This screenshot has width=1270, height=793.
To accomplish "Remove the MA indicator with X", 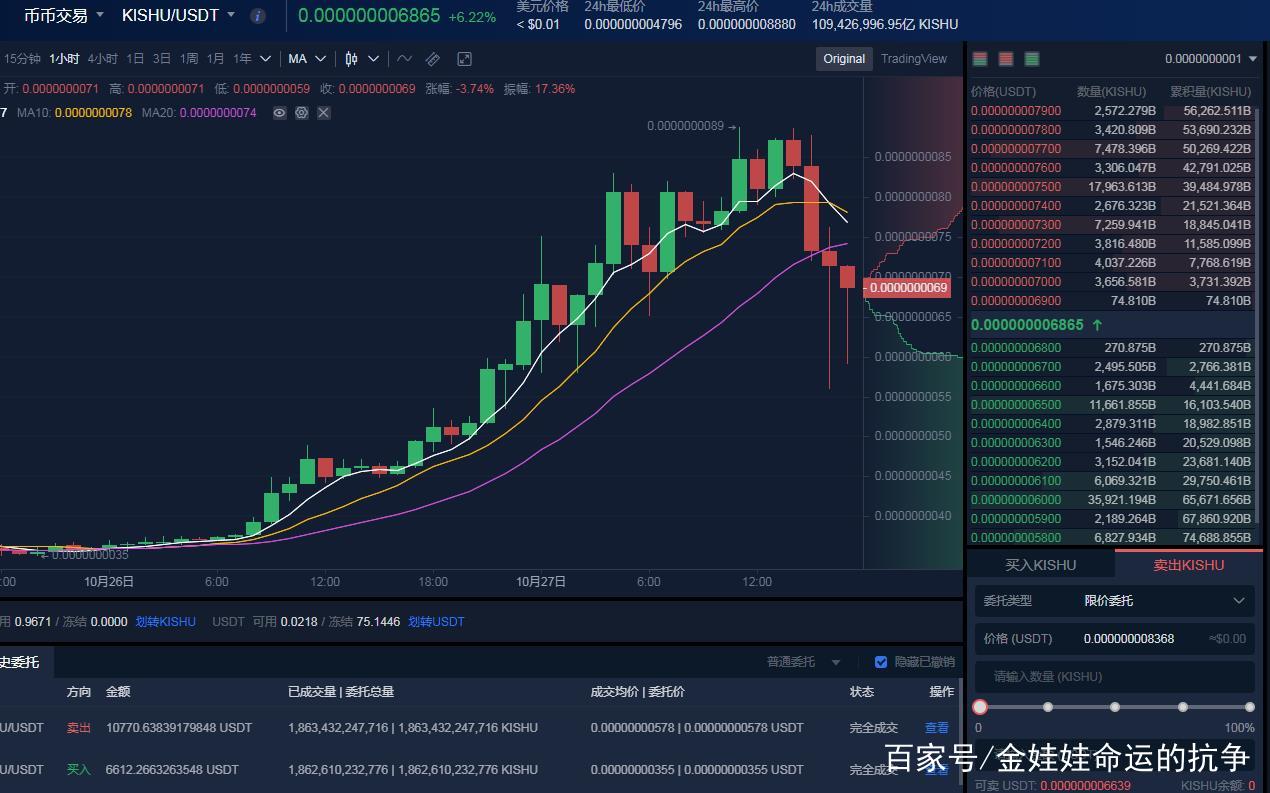I will click(323, 113).
